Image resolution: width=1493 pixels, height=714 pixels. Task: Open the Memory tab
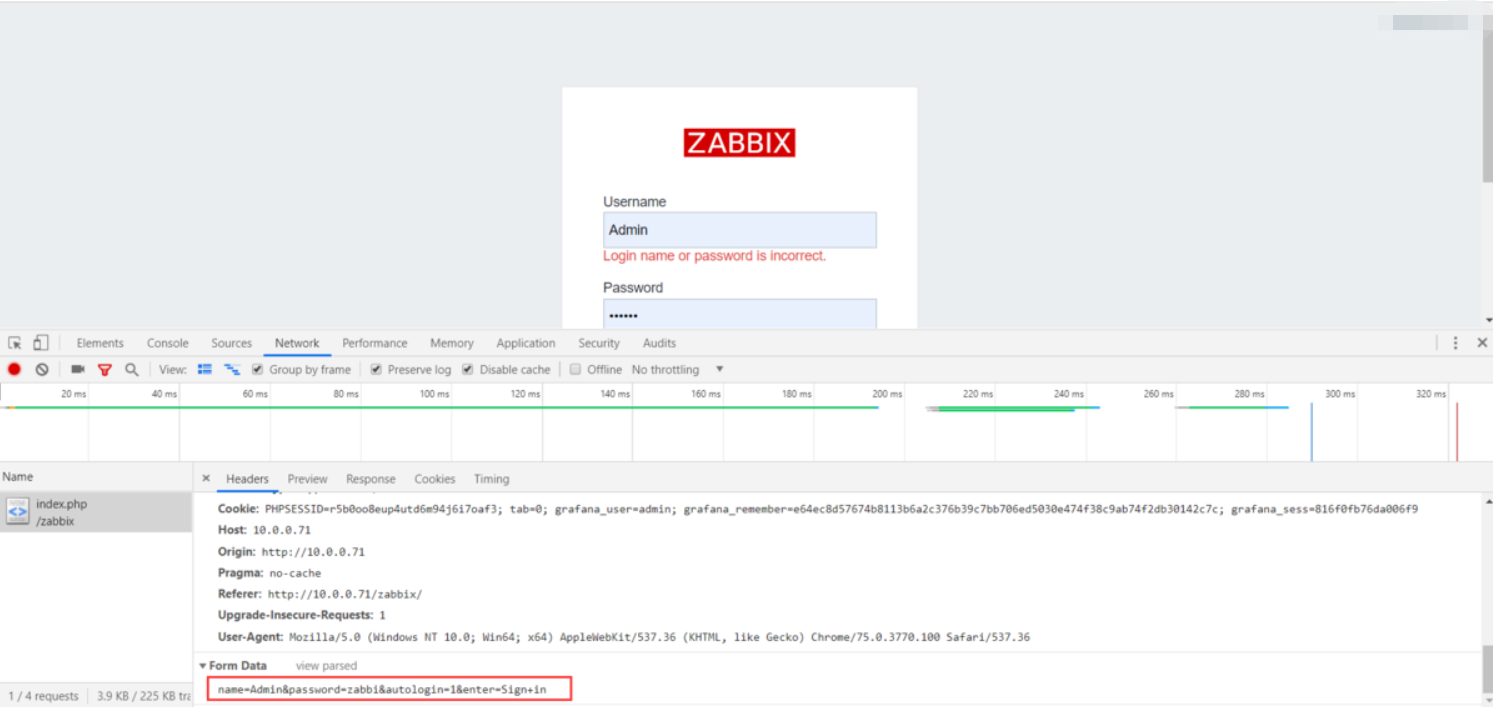point(452,343)
